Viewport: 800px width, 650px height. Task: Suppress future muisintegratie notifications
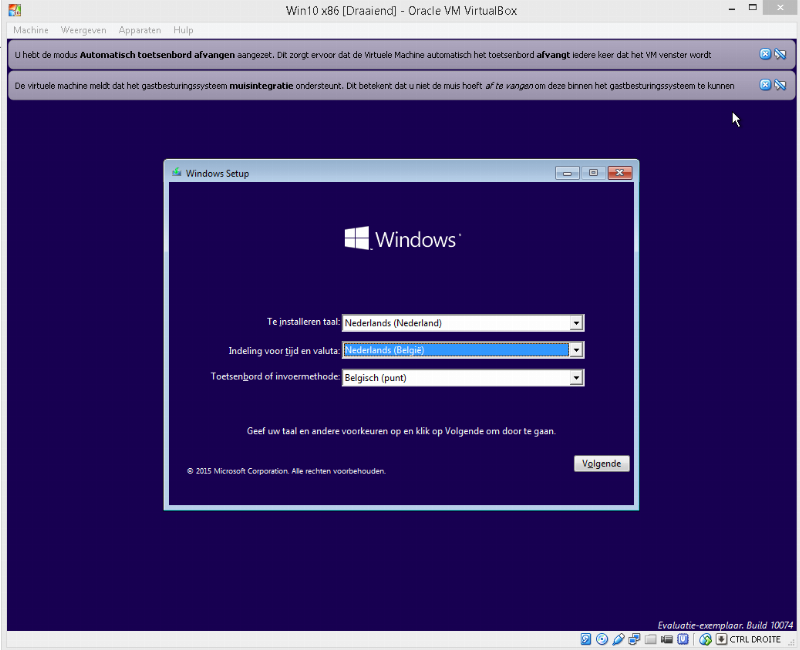click(x=780, y=85)
